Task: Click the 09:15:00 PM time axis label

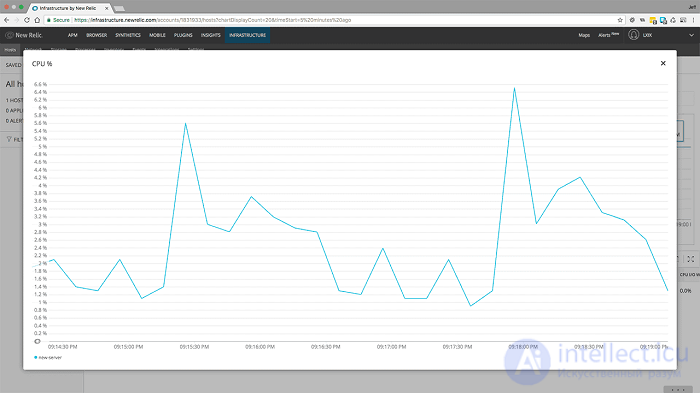Action: coord(128,347)
